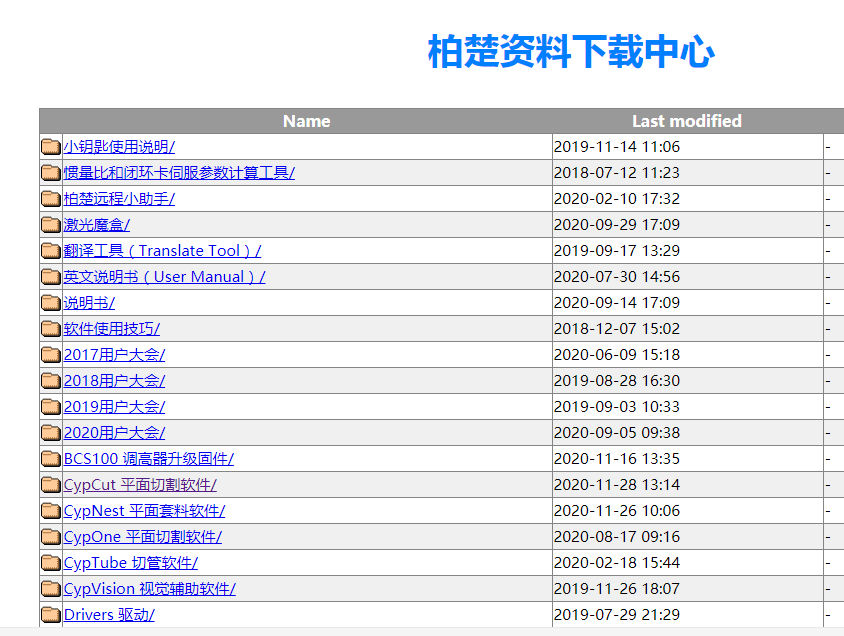Open the 说明书 folder link
844x636 pixels.
(89, 303)
